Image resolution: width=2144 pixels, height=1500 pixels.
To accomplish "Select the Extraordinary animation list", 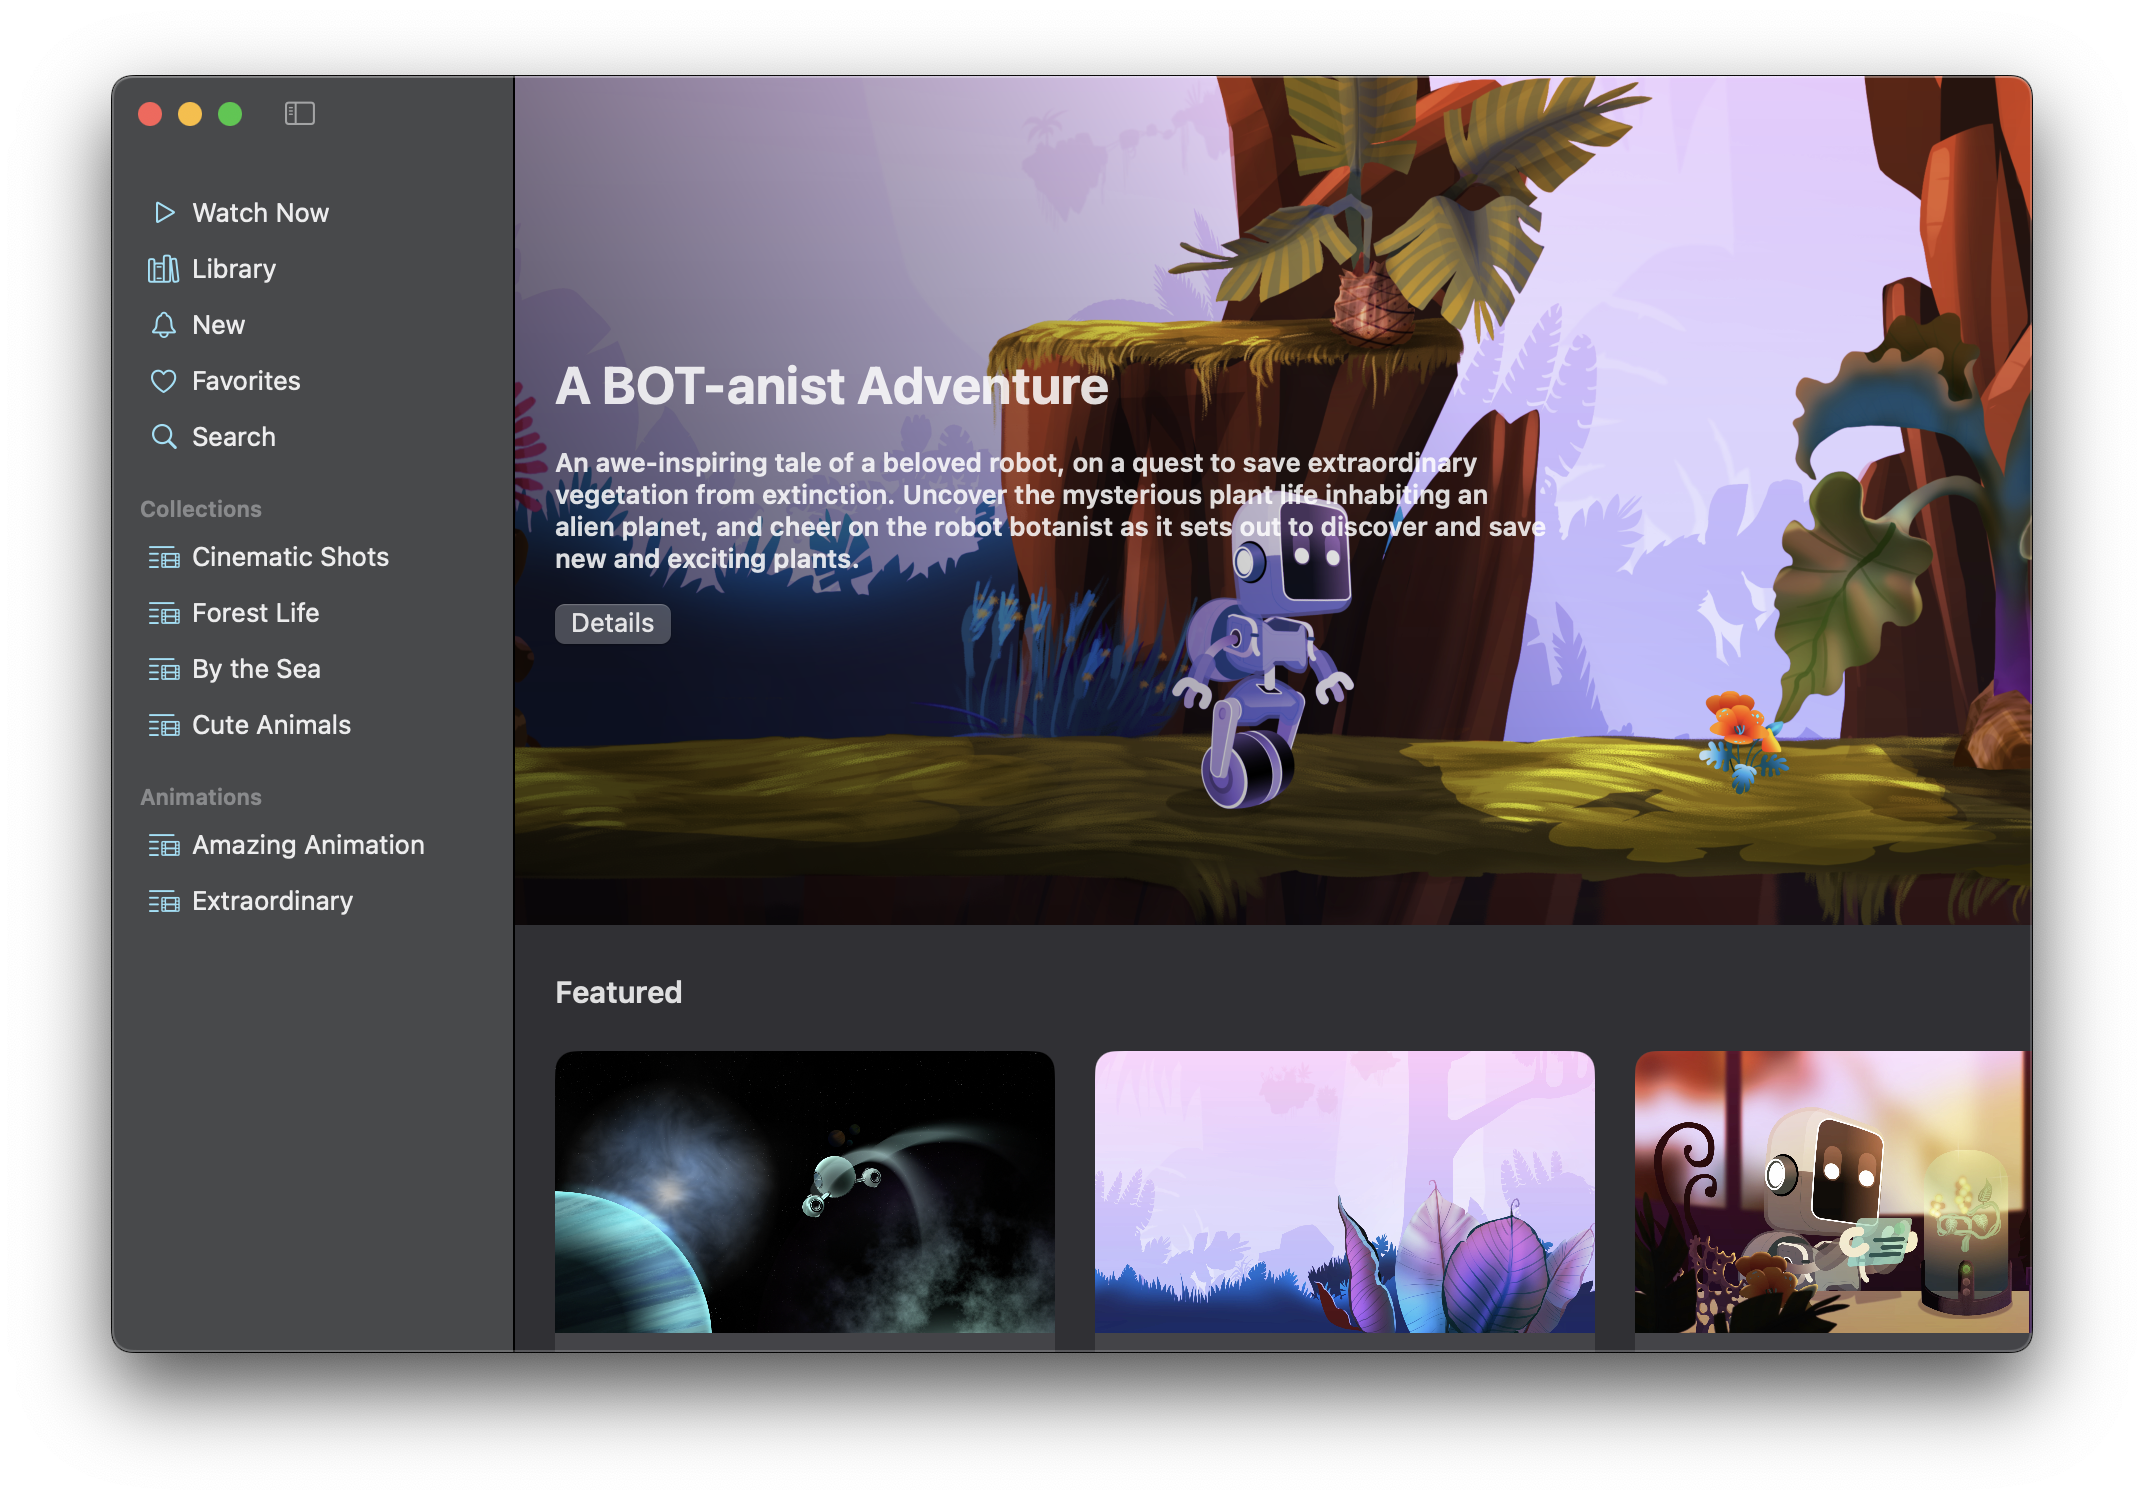I will click(x=312, y=901).
